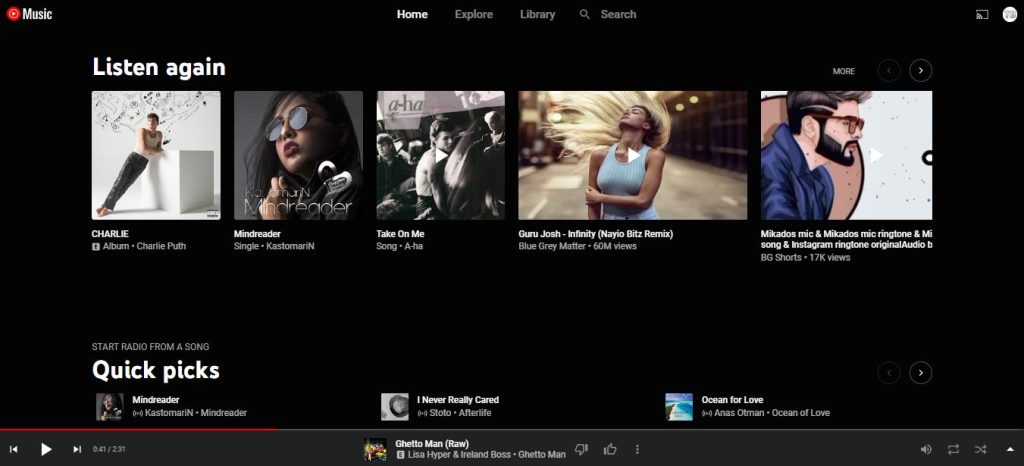The image size is (1024, 466).
Task: Play Mindreader quick pick thumbnail
Action: [110, 407]
